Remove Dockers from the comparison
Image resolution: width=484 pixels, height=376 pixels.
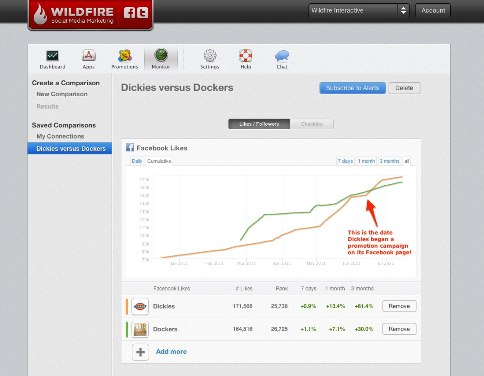[399, 329]
